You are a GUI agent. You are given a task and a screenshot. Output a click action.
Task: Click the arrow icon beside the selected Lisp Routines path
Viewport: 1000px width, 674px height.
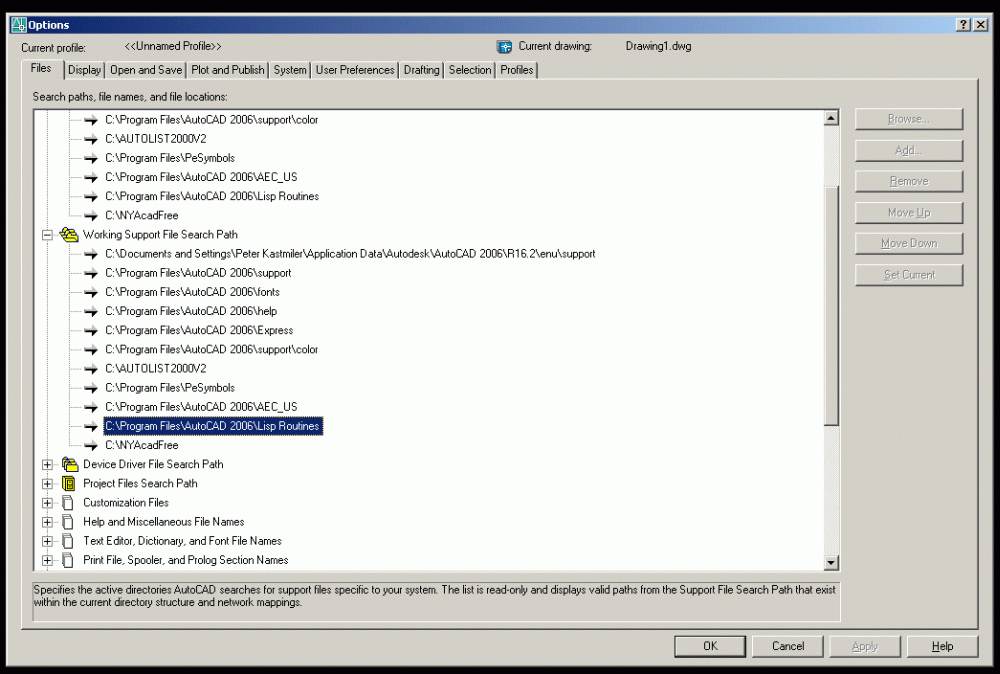(91, 426)
